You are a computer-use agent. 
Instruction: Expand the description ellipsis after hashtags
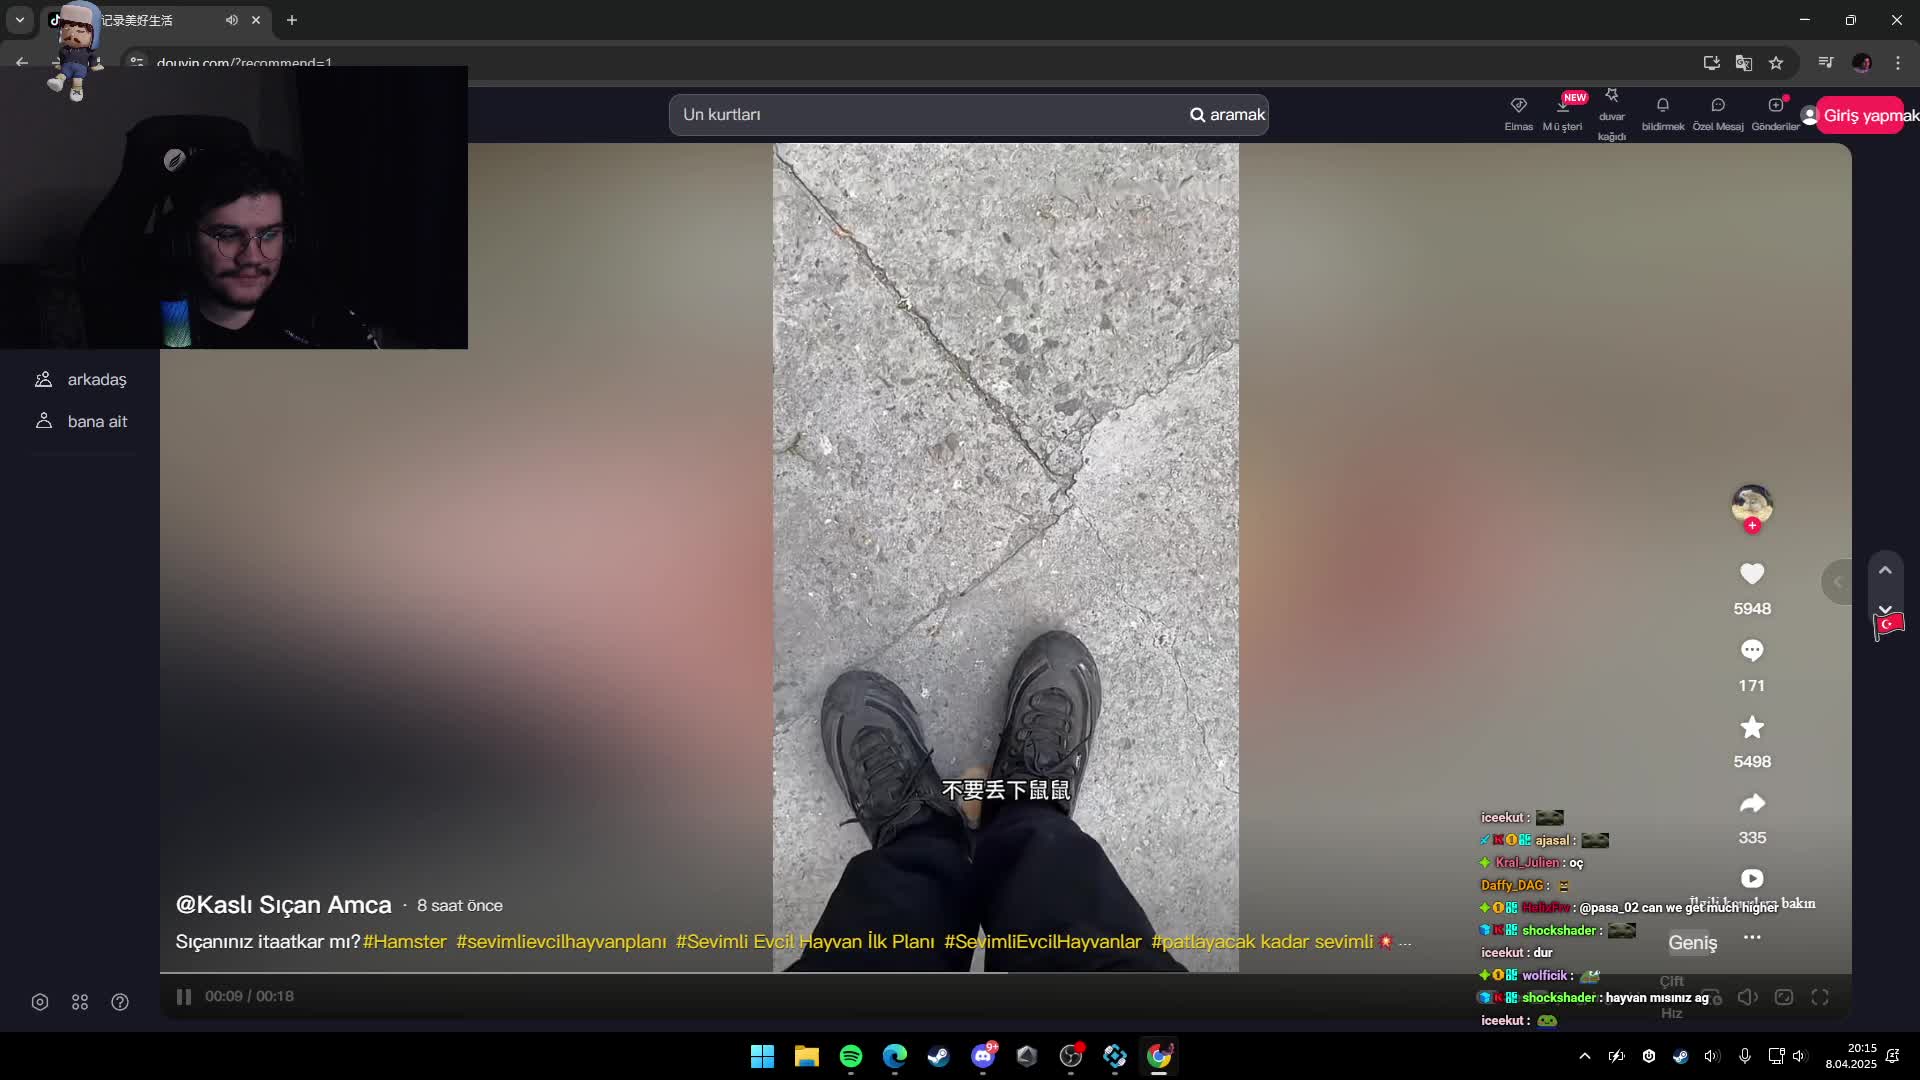point(1405,943)
